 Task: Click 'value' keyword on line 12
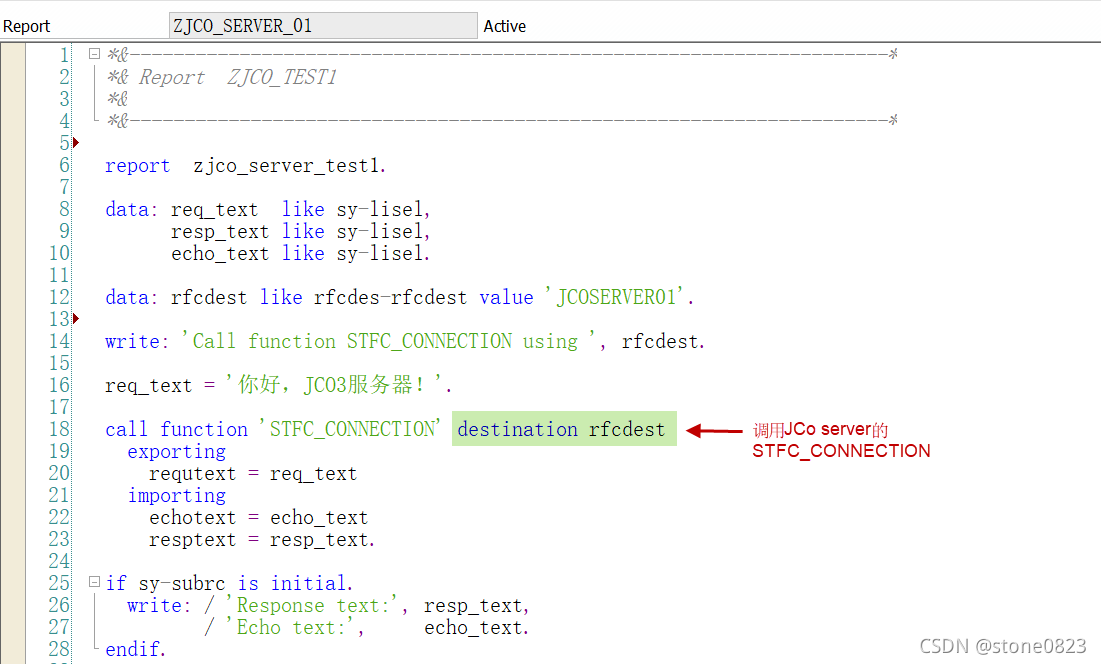[x=506, y=298]
